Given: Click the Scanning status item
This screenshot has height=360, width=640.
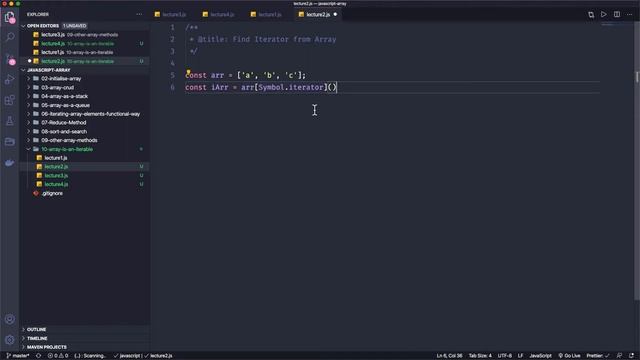Looking at the screenshot, I should [90, 356].
